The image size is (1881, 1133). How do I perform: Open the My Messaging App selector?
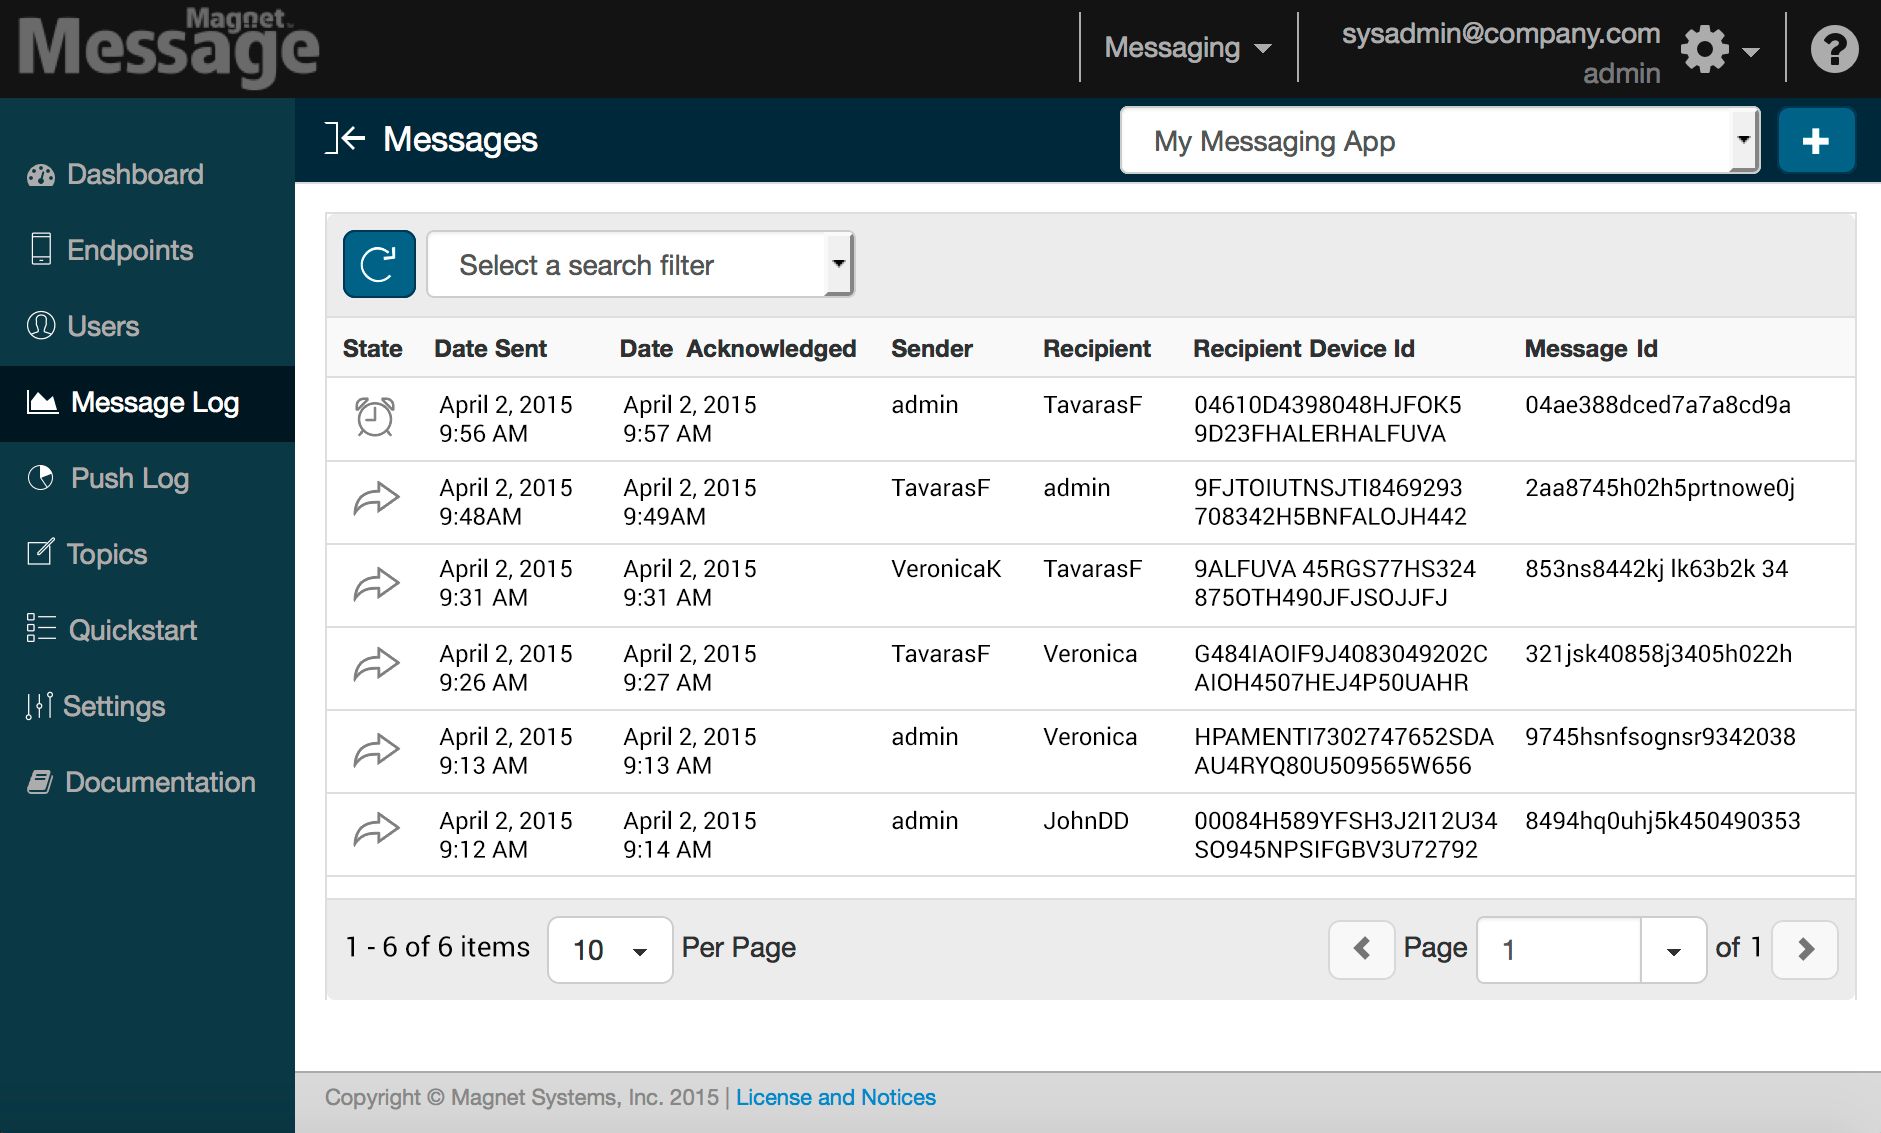pyautogui.click(x=1437, y=140)
